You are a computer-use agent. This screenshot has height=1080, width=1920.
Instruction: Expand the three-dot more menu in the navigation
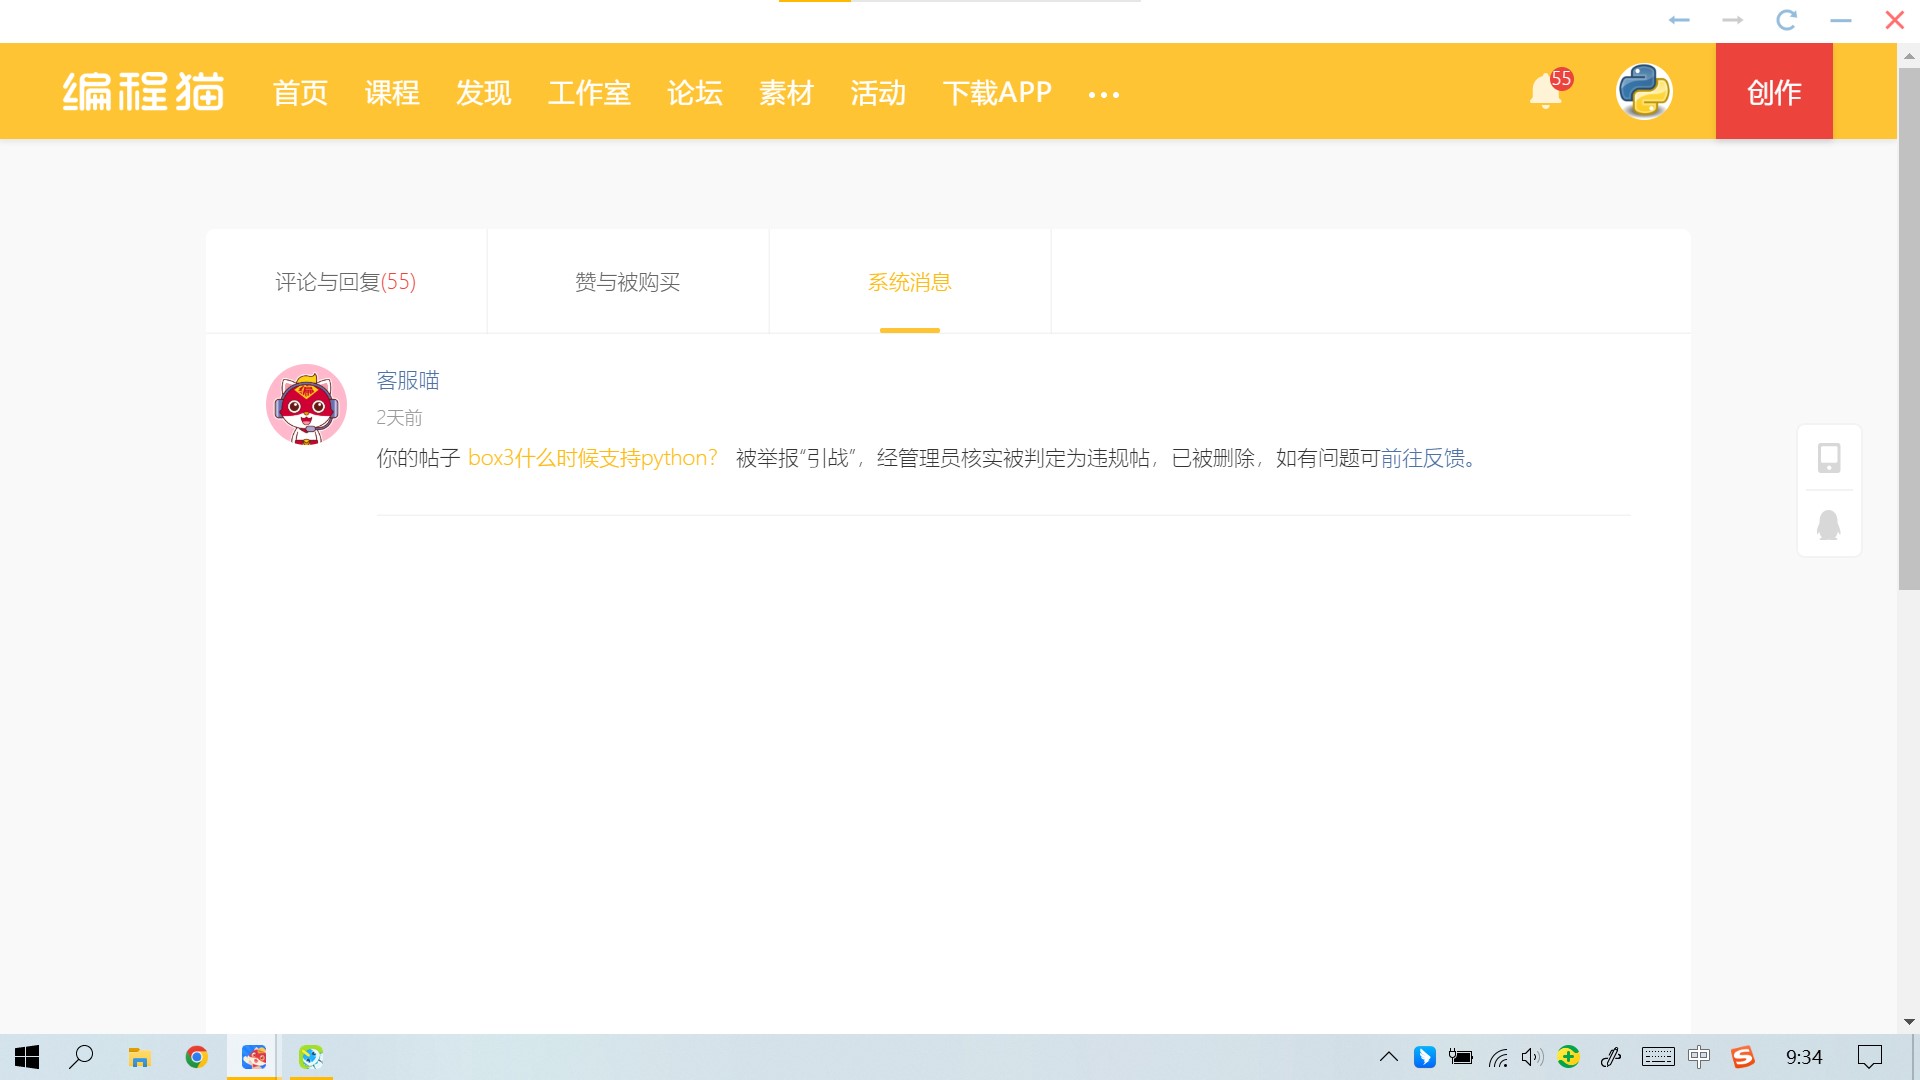1104,95
